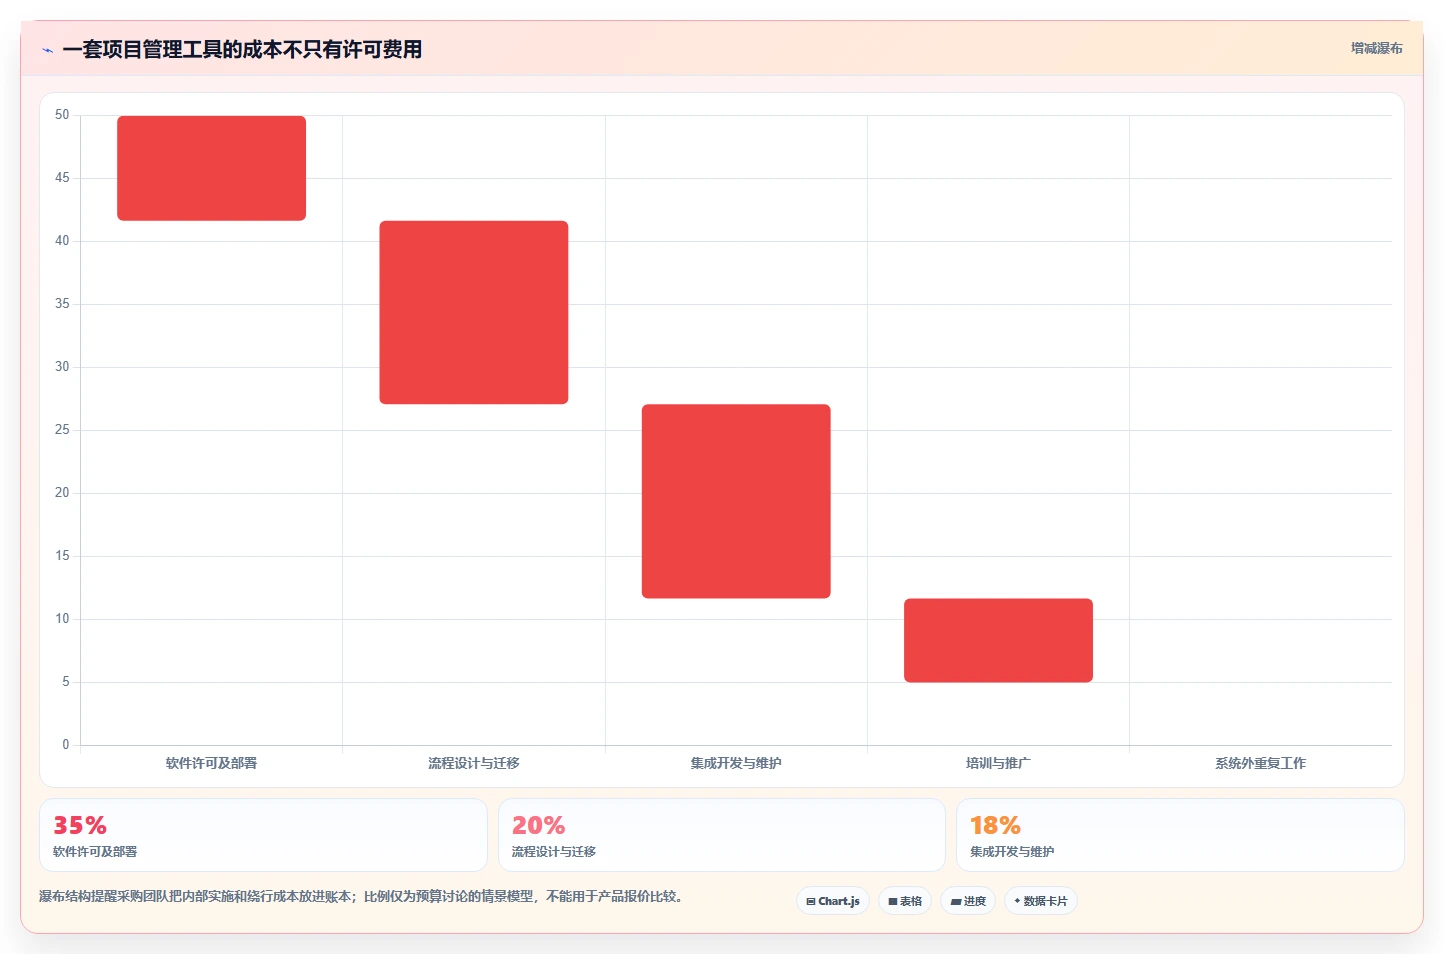
Task: Click the y-axis value 25
Action: click(62, 430)
